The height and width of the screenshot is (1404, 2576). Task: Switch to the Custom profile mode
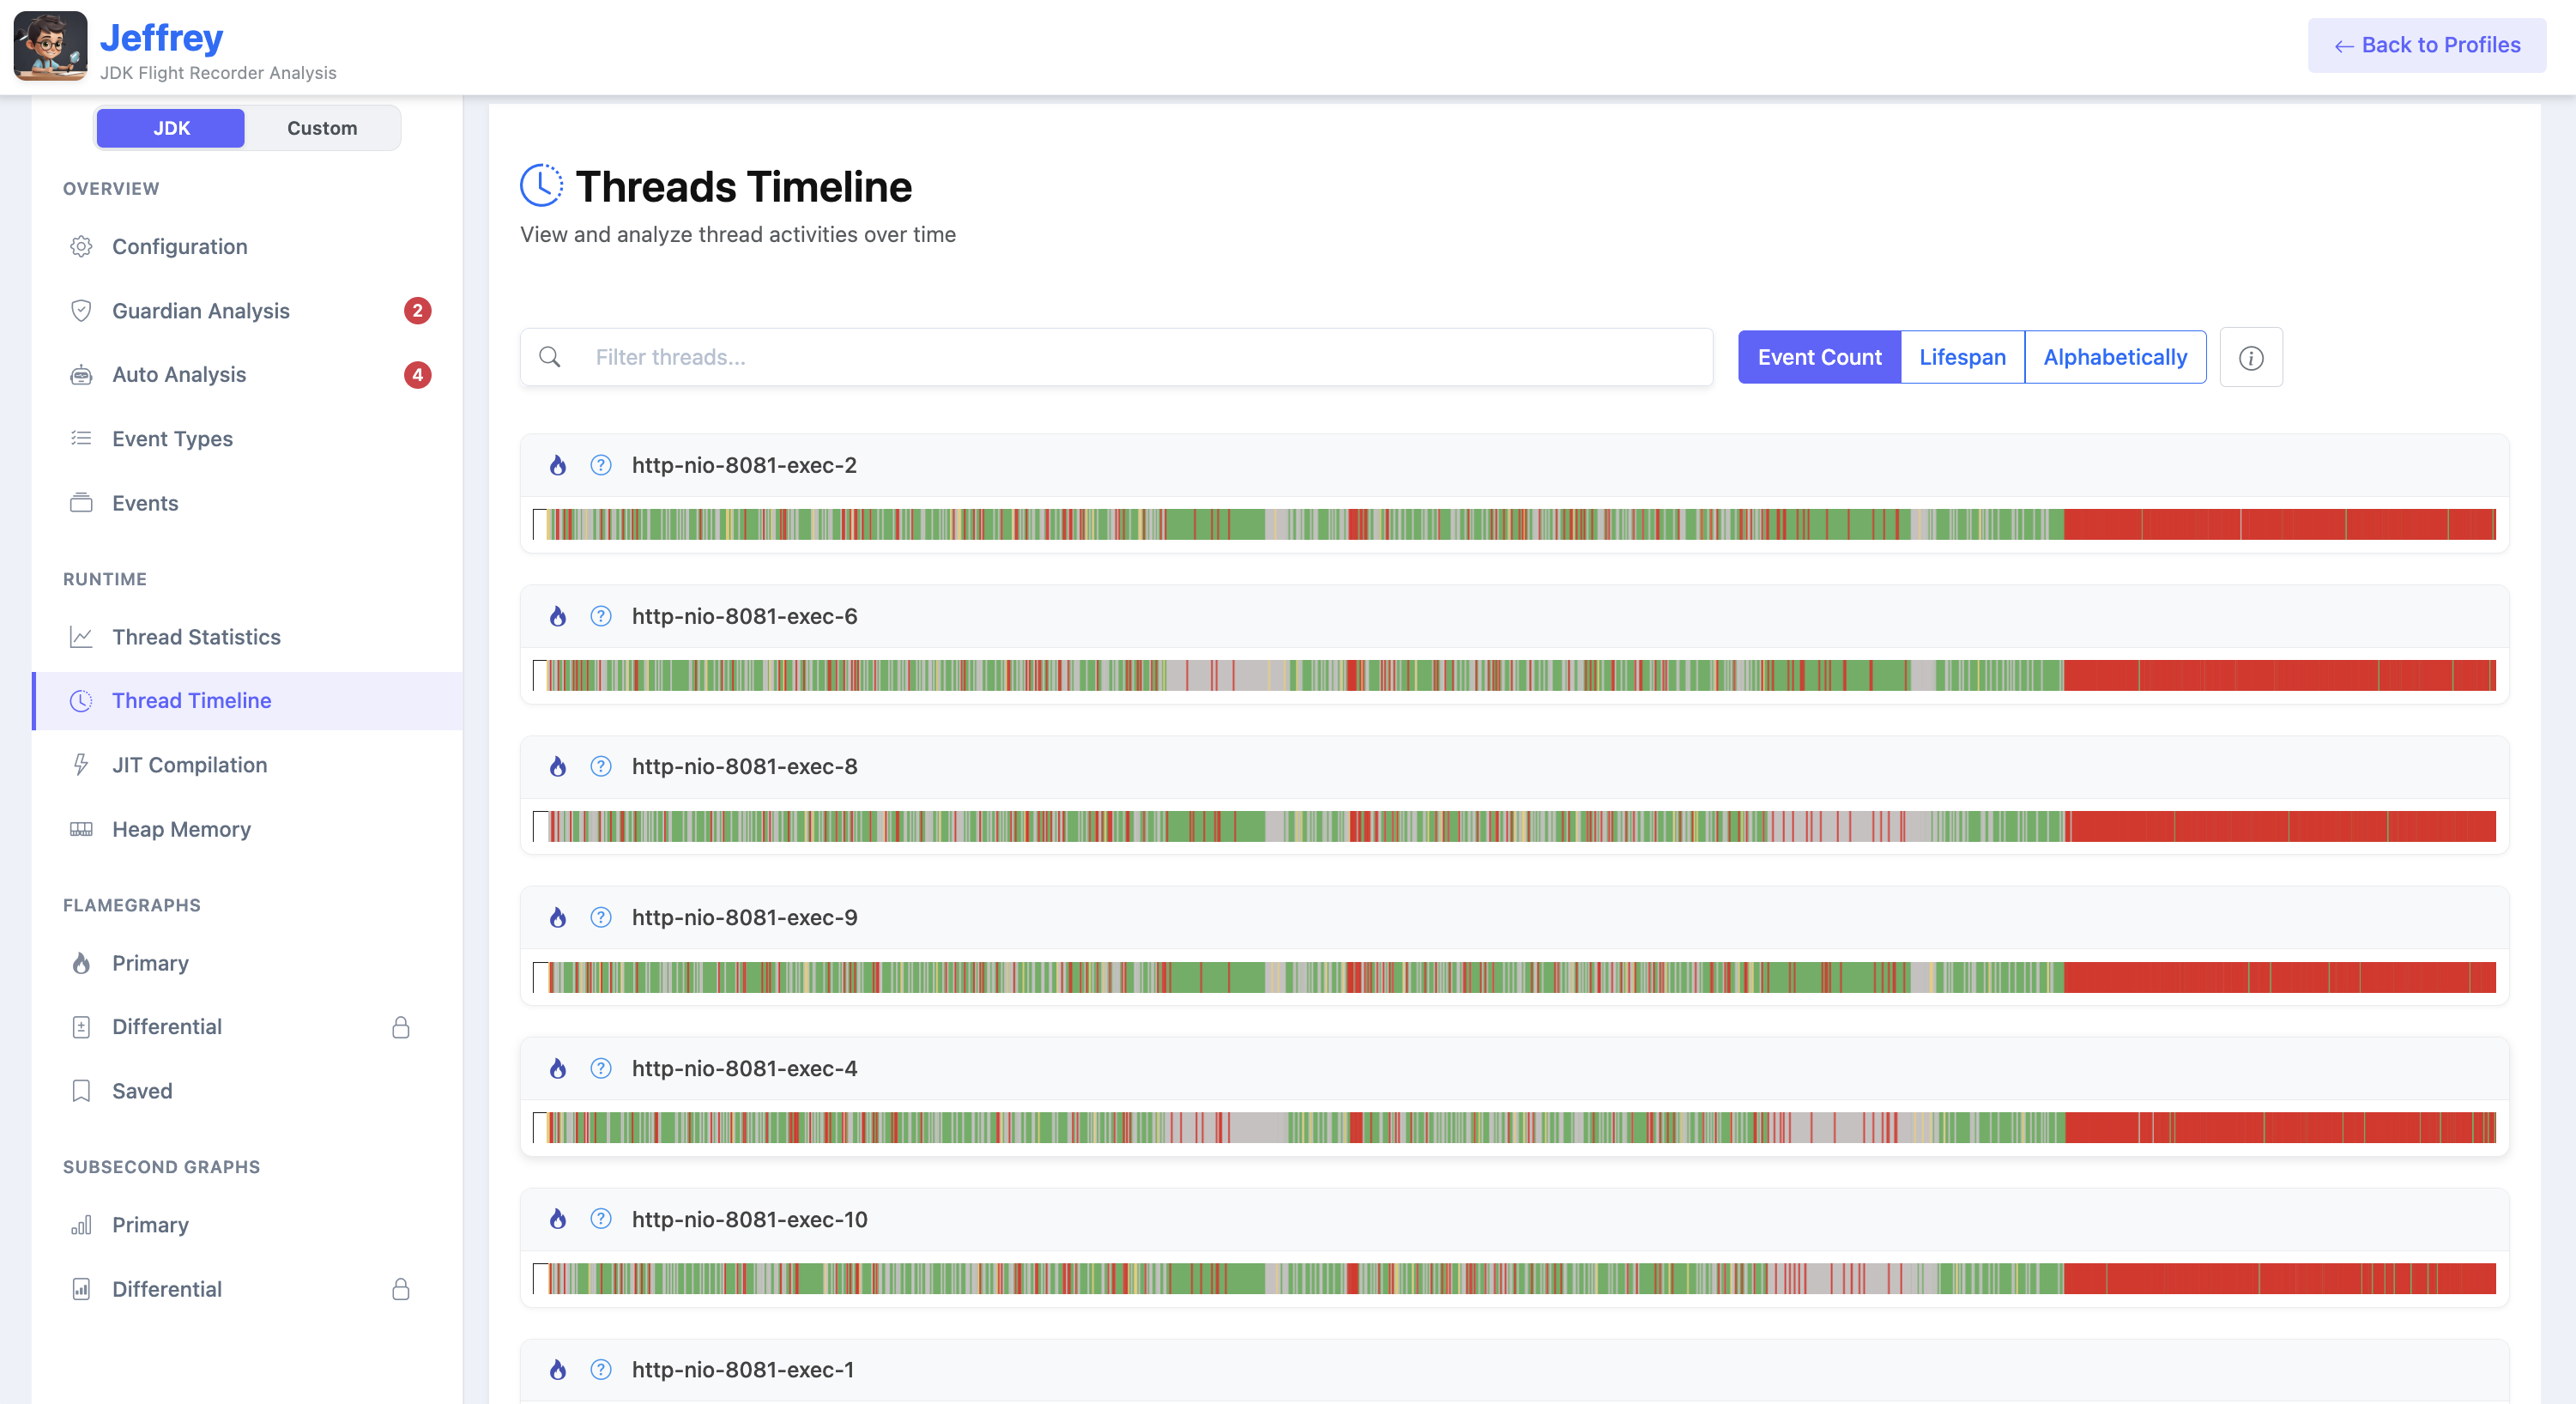(322, 128)
